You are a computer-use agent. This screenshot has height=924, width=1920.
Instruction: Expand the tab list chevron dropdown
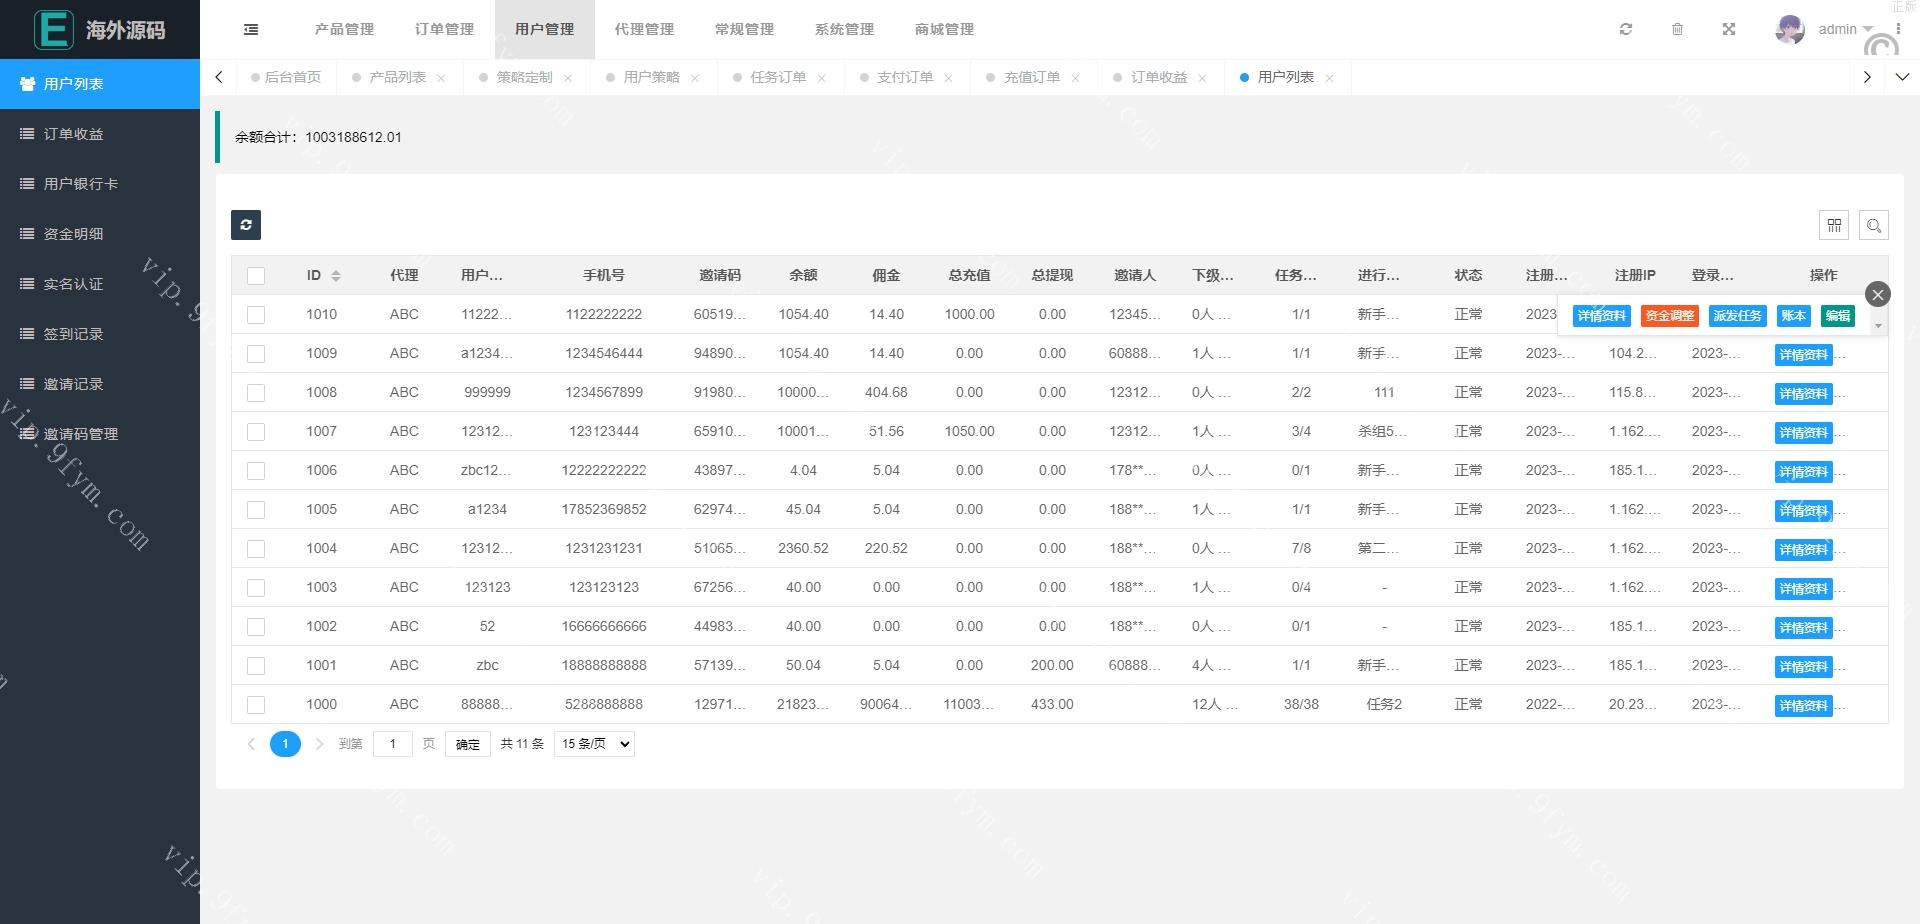click(x=1902, y=77)
